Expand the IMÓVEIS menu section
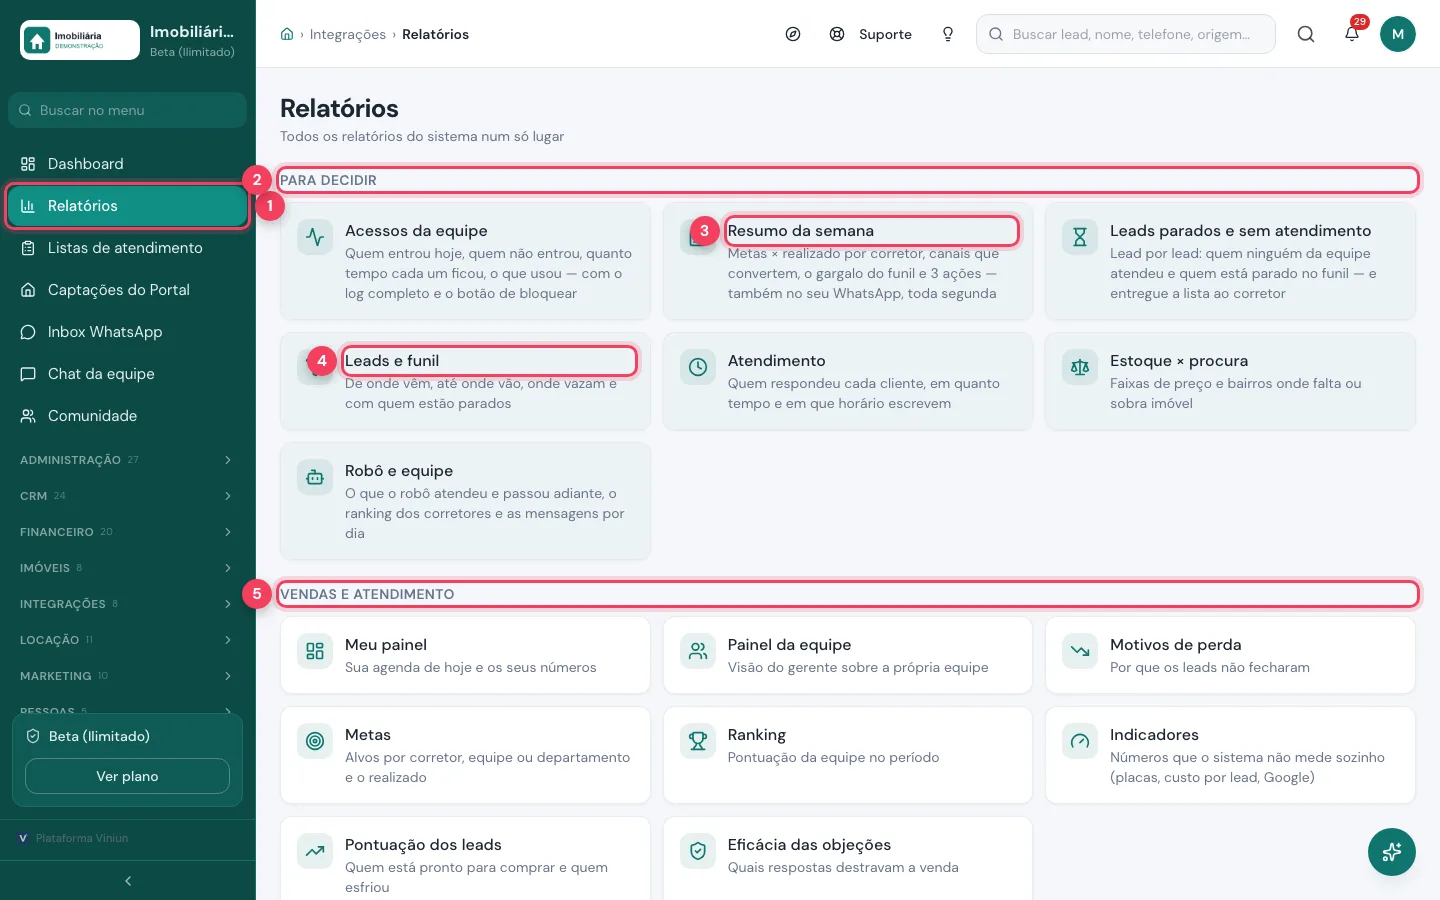The width and height of the screenshot is (1440, 900). 127,568
